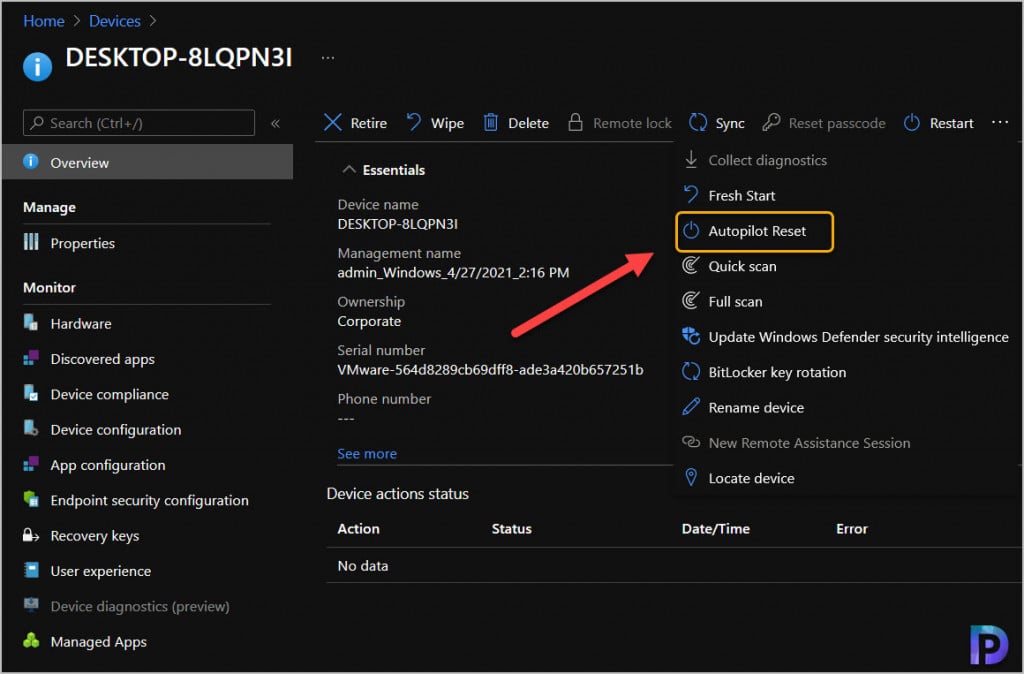Click the New Remote Assistance Session icon

(690, 441)
